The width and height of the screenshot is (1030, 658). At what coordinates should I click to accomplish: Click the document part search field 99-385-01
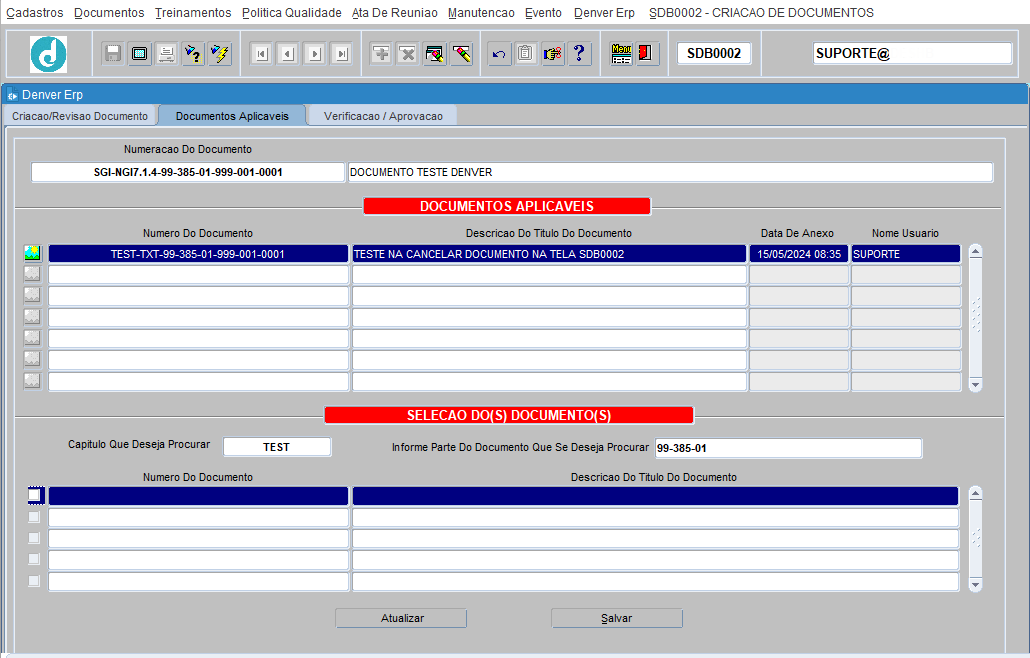click(789, 448)
